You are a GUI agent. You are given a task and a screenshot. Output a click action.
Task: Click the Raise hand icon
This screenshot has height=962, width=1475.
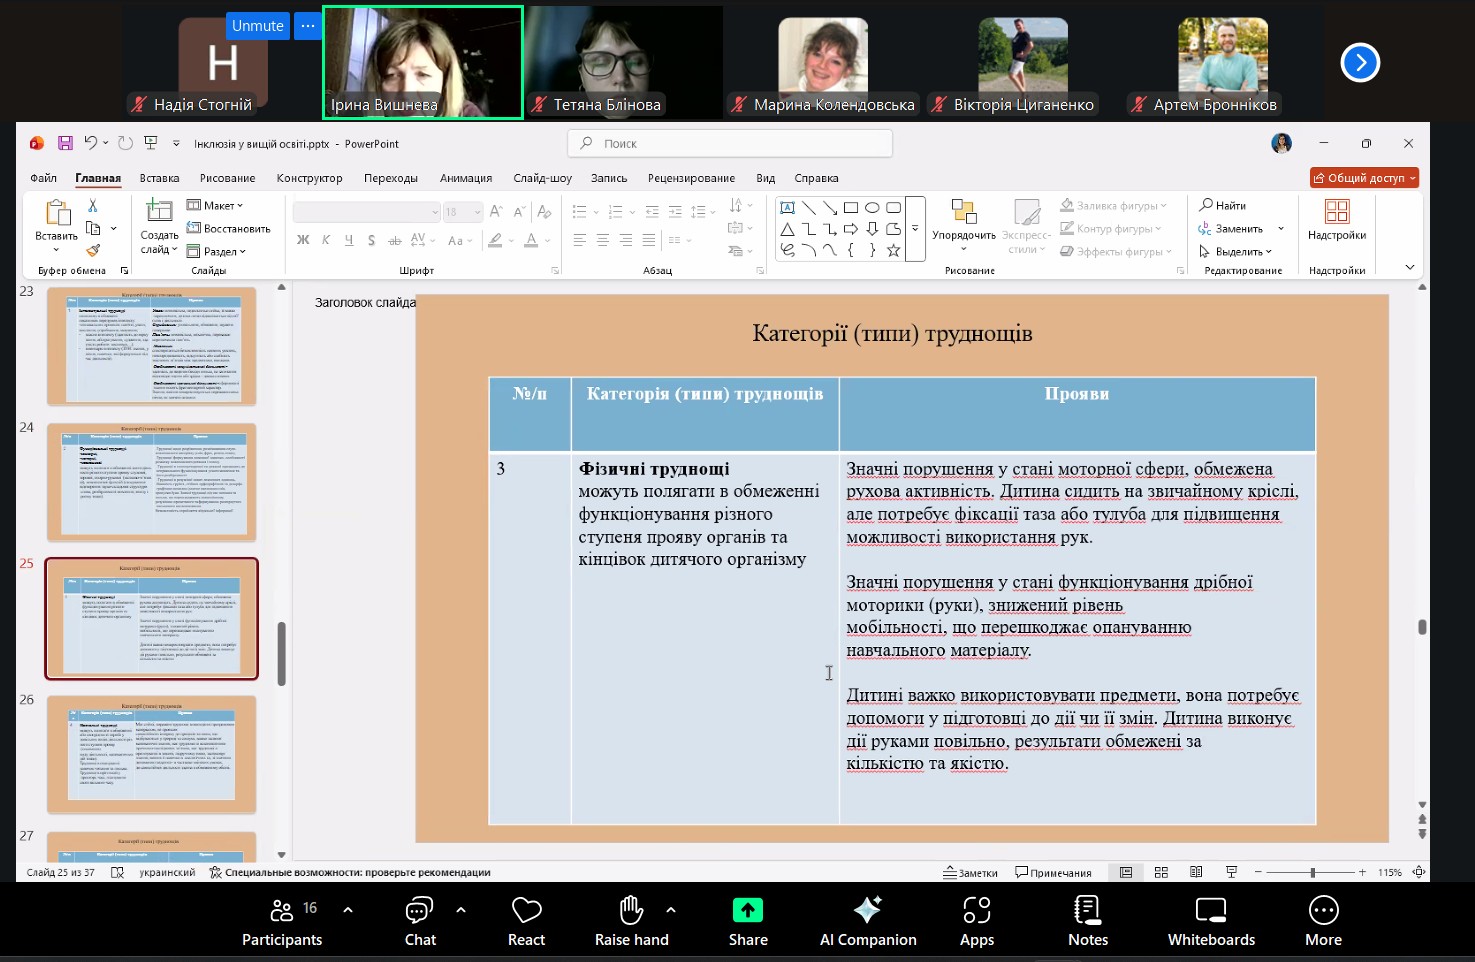[630, 910]
